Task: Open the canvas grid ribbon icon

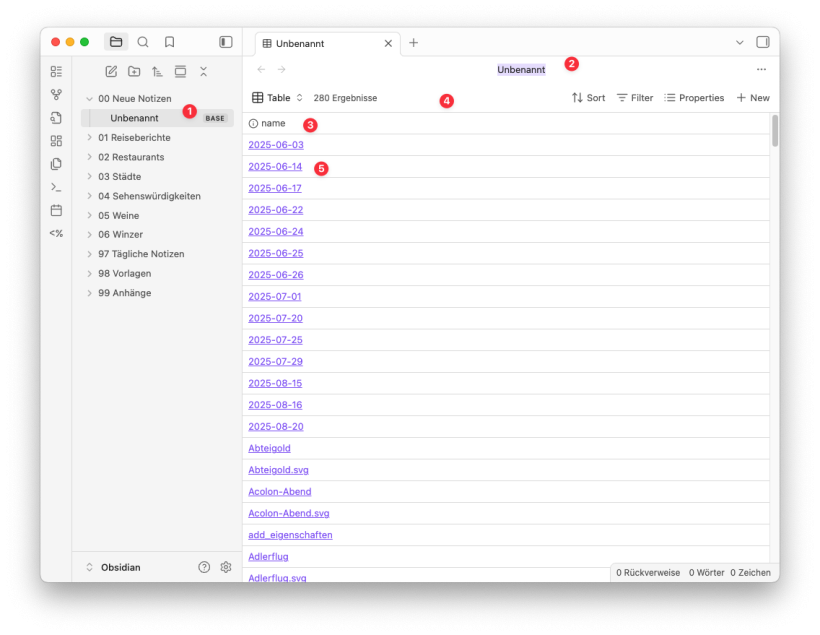Action: point(56,141)
